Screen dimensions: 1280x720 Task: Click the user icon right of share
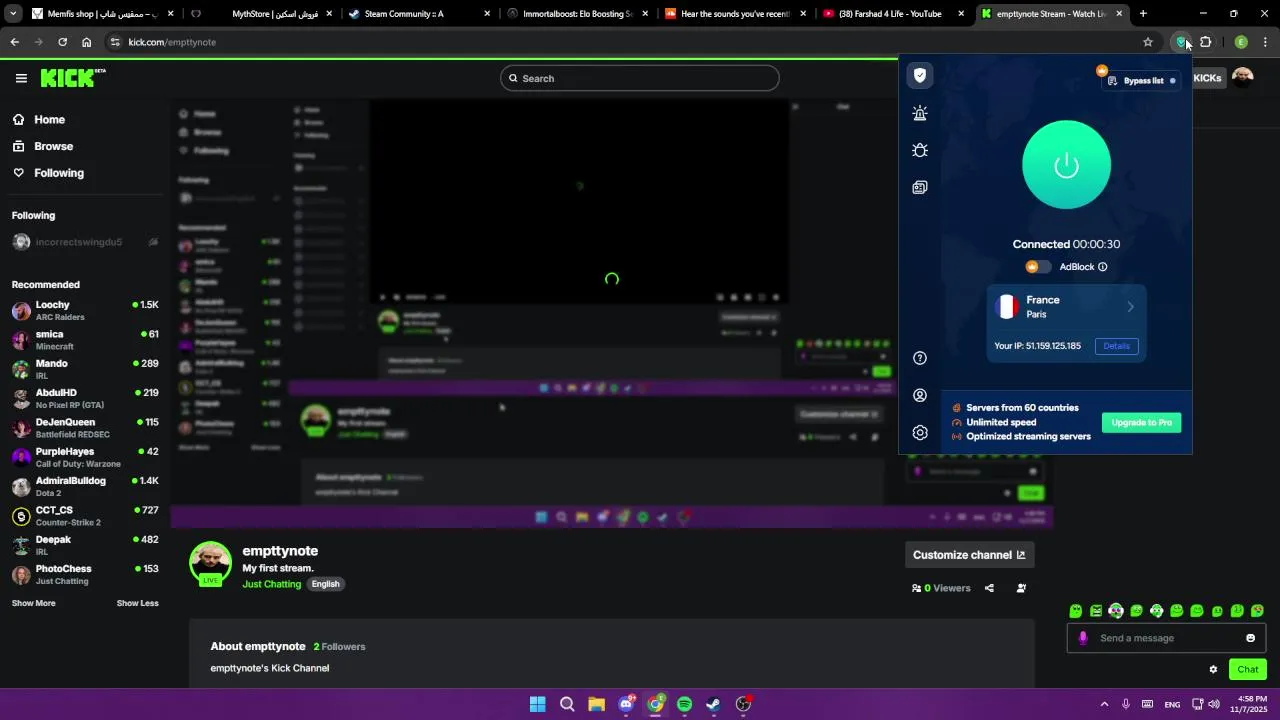1021,588
